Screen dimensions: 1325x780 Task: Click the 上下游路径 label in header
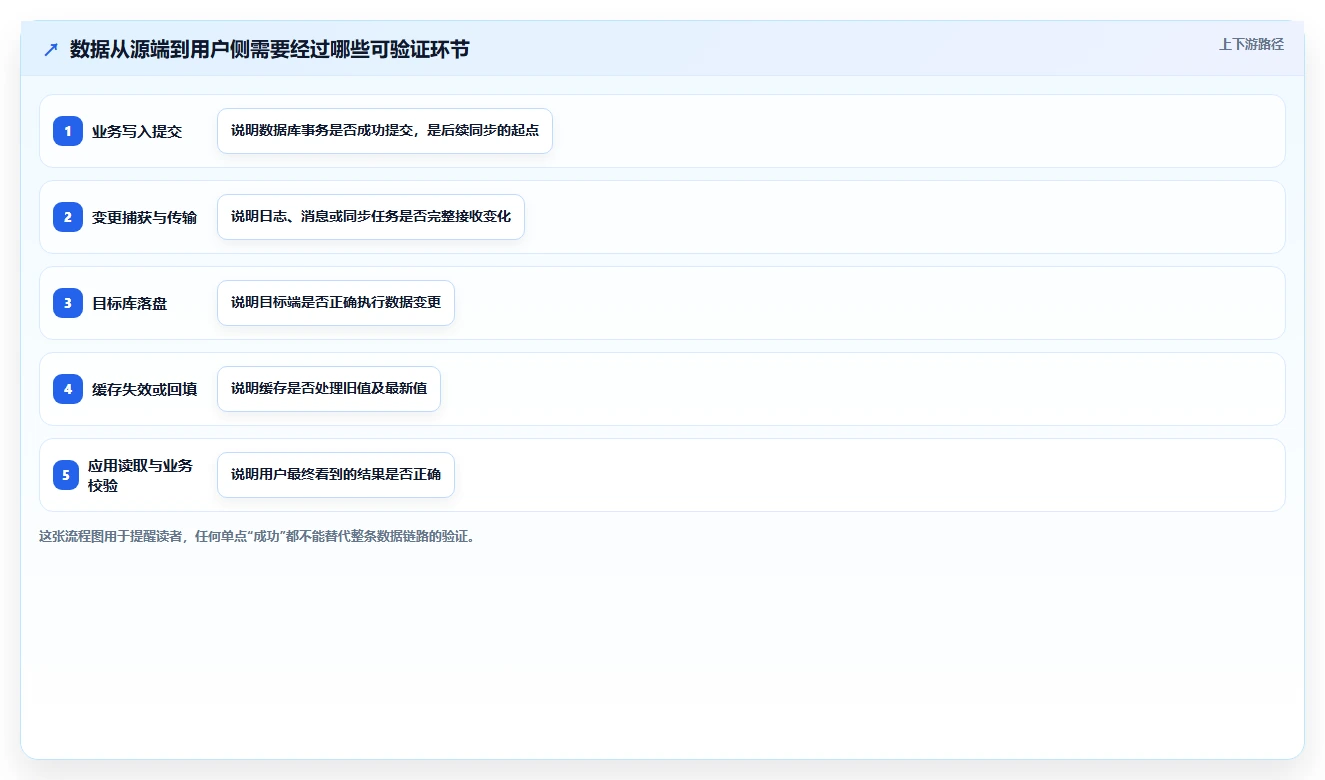coord(1251,44)
